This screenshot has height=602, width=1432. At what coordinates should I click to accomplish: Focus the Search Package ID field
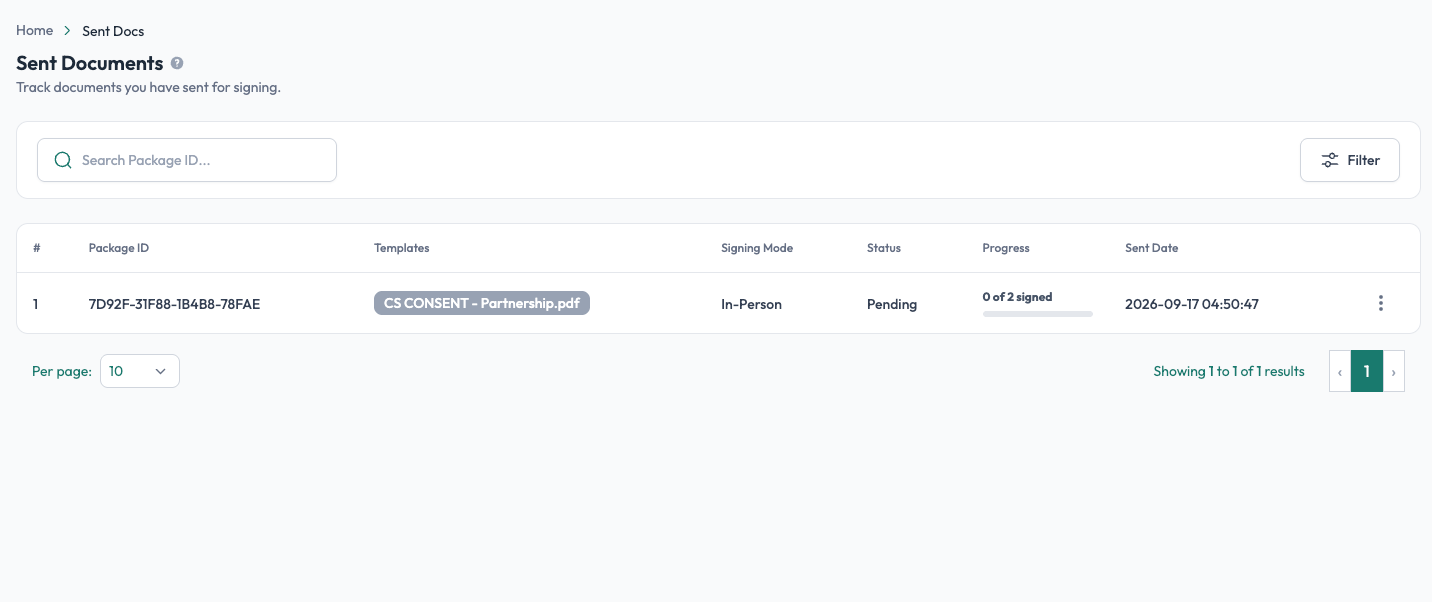[187, 160]
